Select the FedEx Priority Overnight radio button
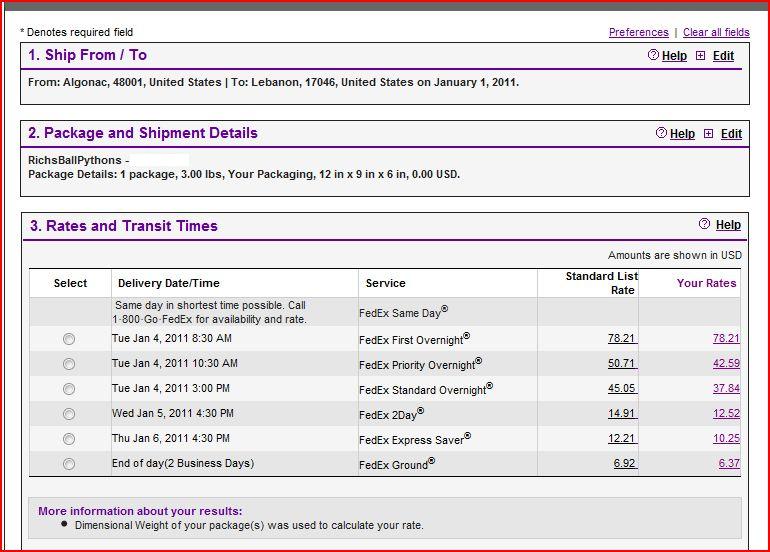Screen dimensions: 770x552 point(69,364)
